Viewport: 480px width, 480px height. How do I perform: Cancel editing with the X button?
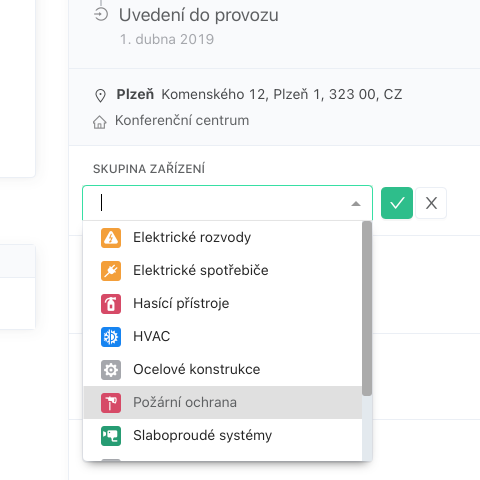(431, 203)
